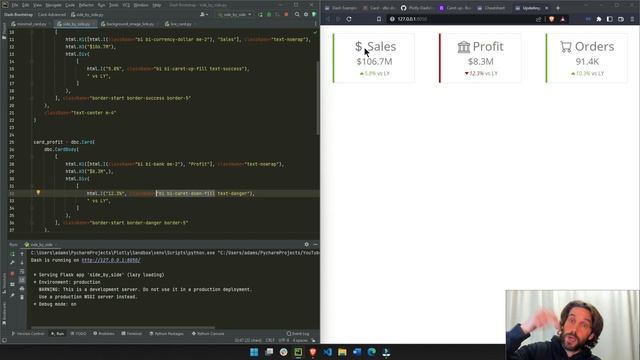Click the lightbulb intention icon in gutter

tap(38, 193)
